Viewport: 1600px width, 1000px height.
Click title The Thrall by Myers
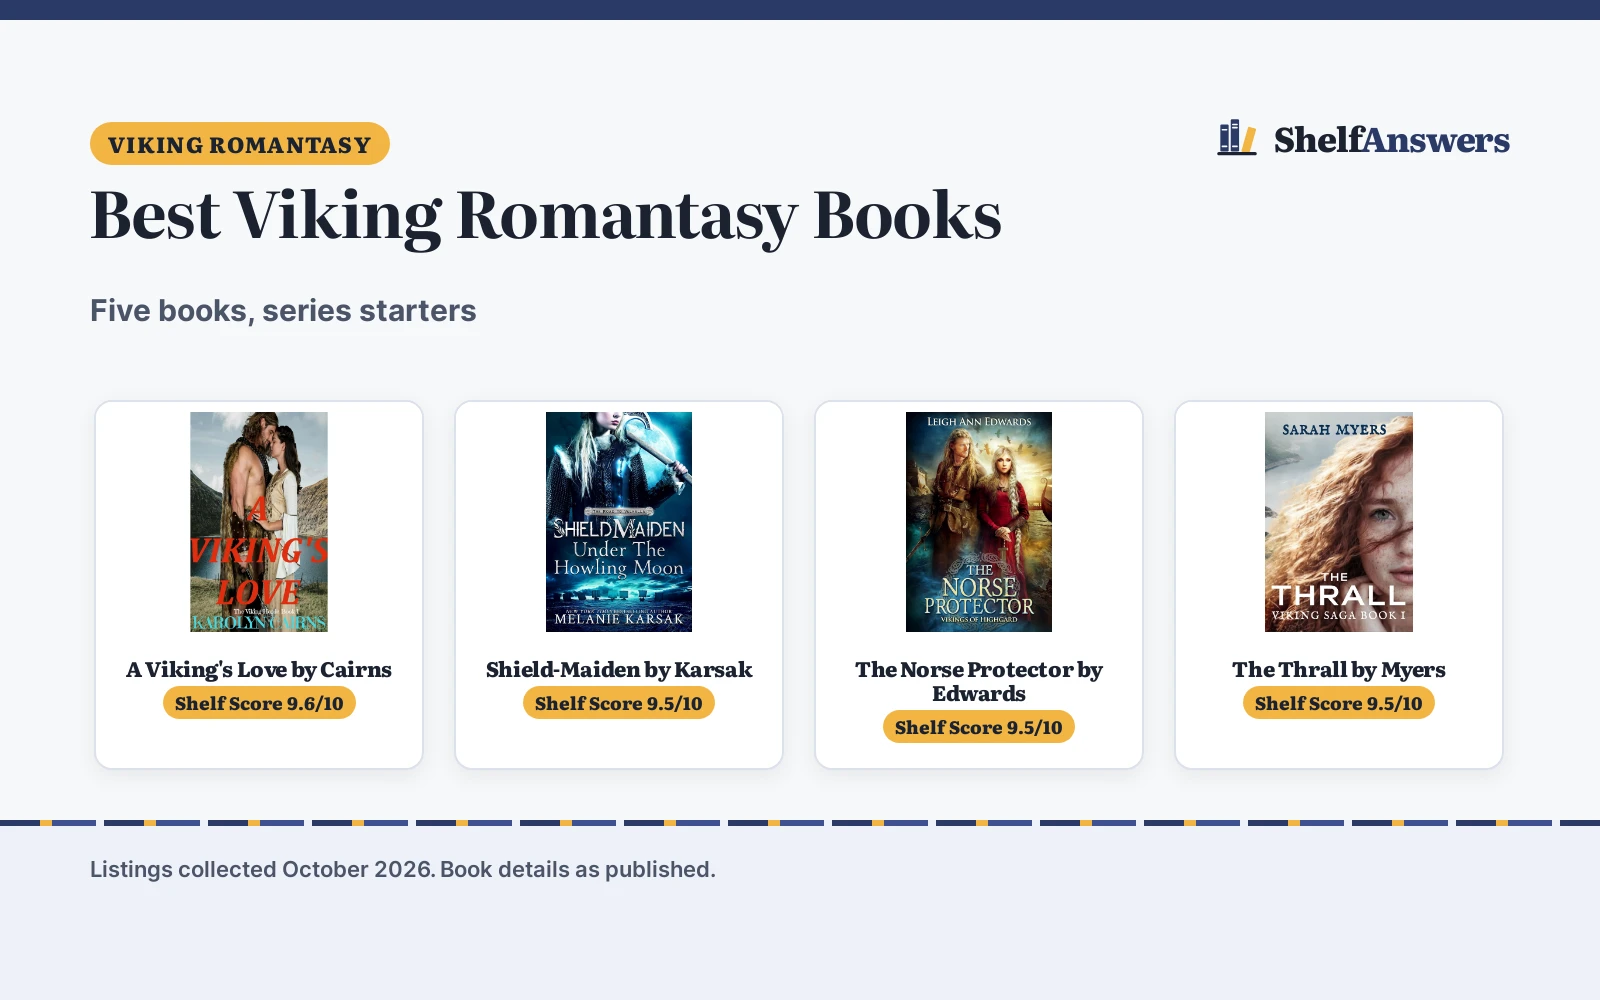coord(1339,670)
